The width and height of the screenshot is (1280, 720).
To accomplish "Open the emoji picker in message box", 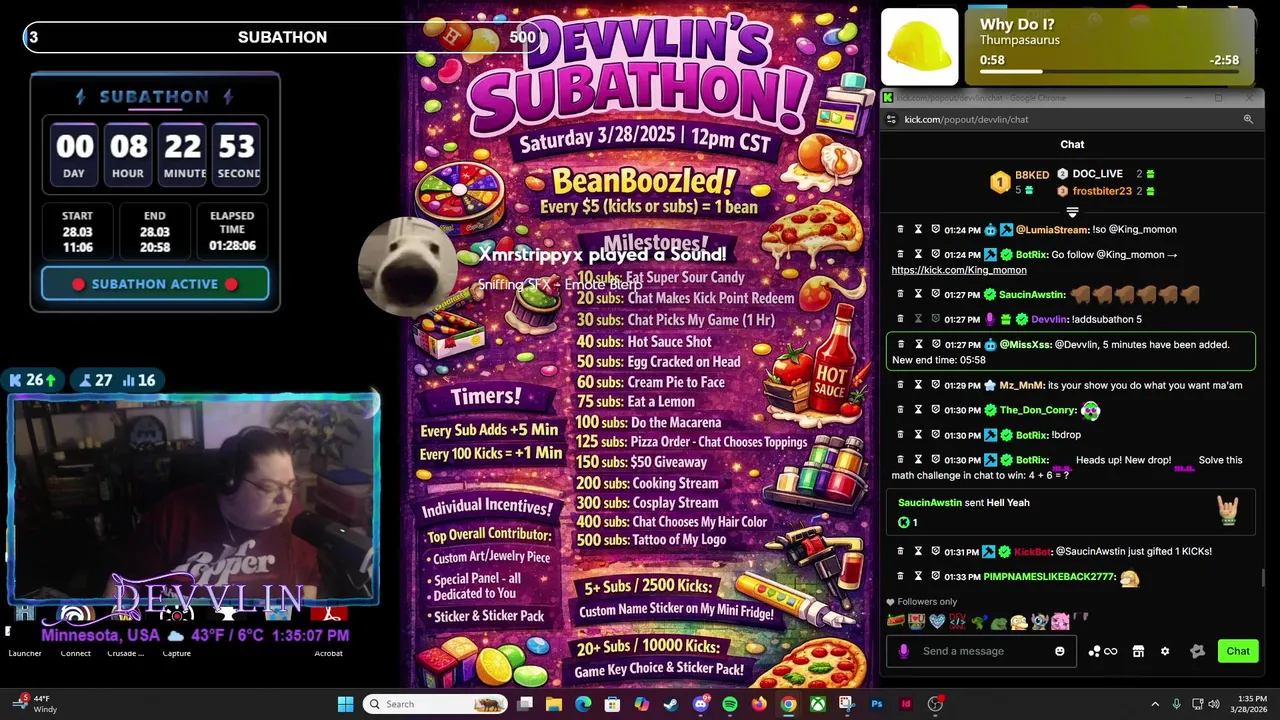I will click(1060, 651).
